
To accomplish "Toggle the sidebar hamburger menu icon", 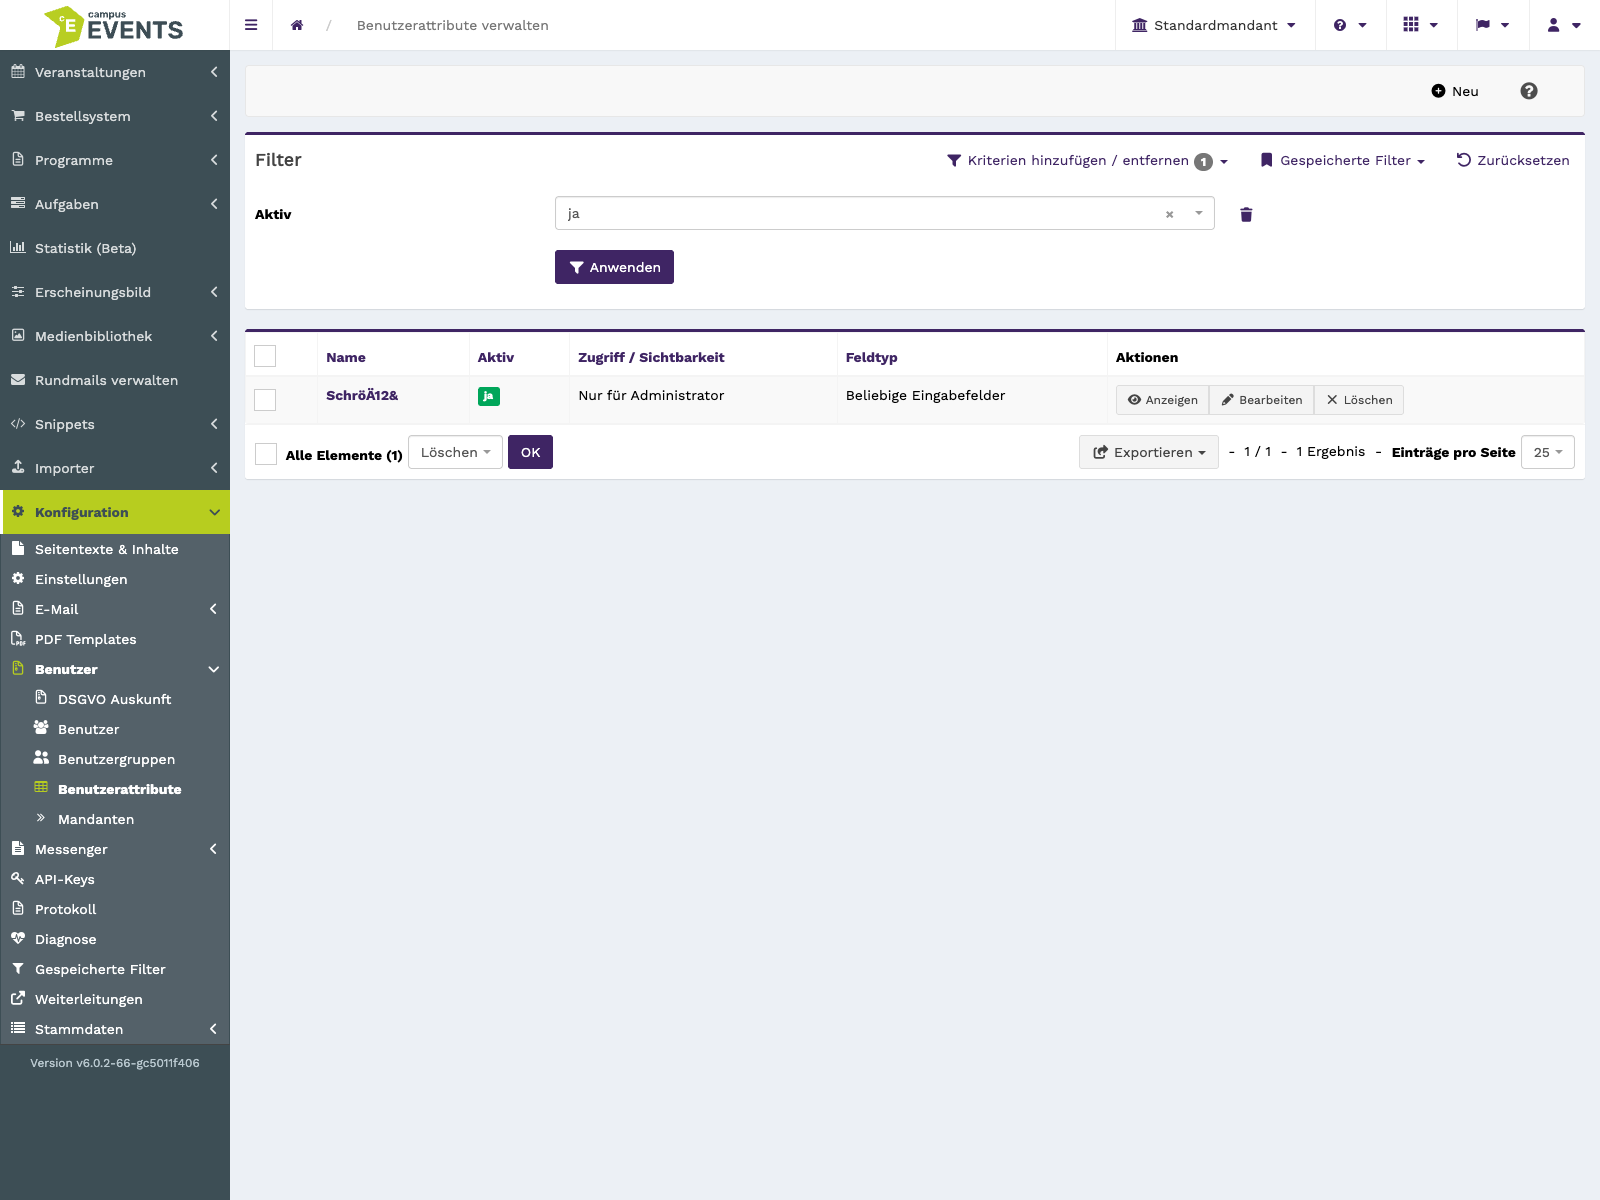I will tap(251, 25).
